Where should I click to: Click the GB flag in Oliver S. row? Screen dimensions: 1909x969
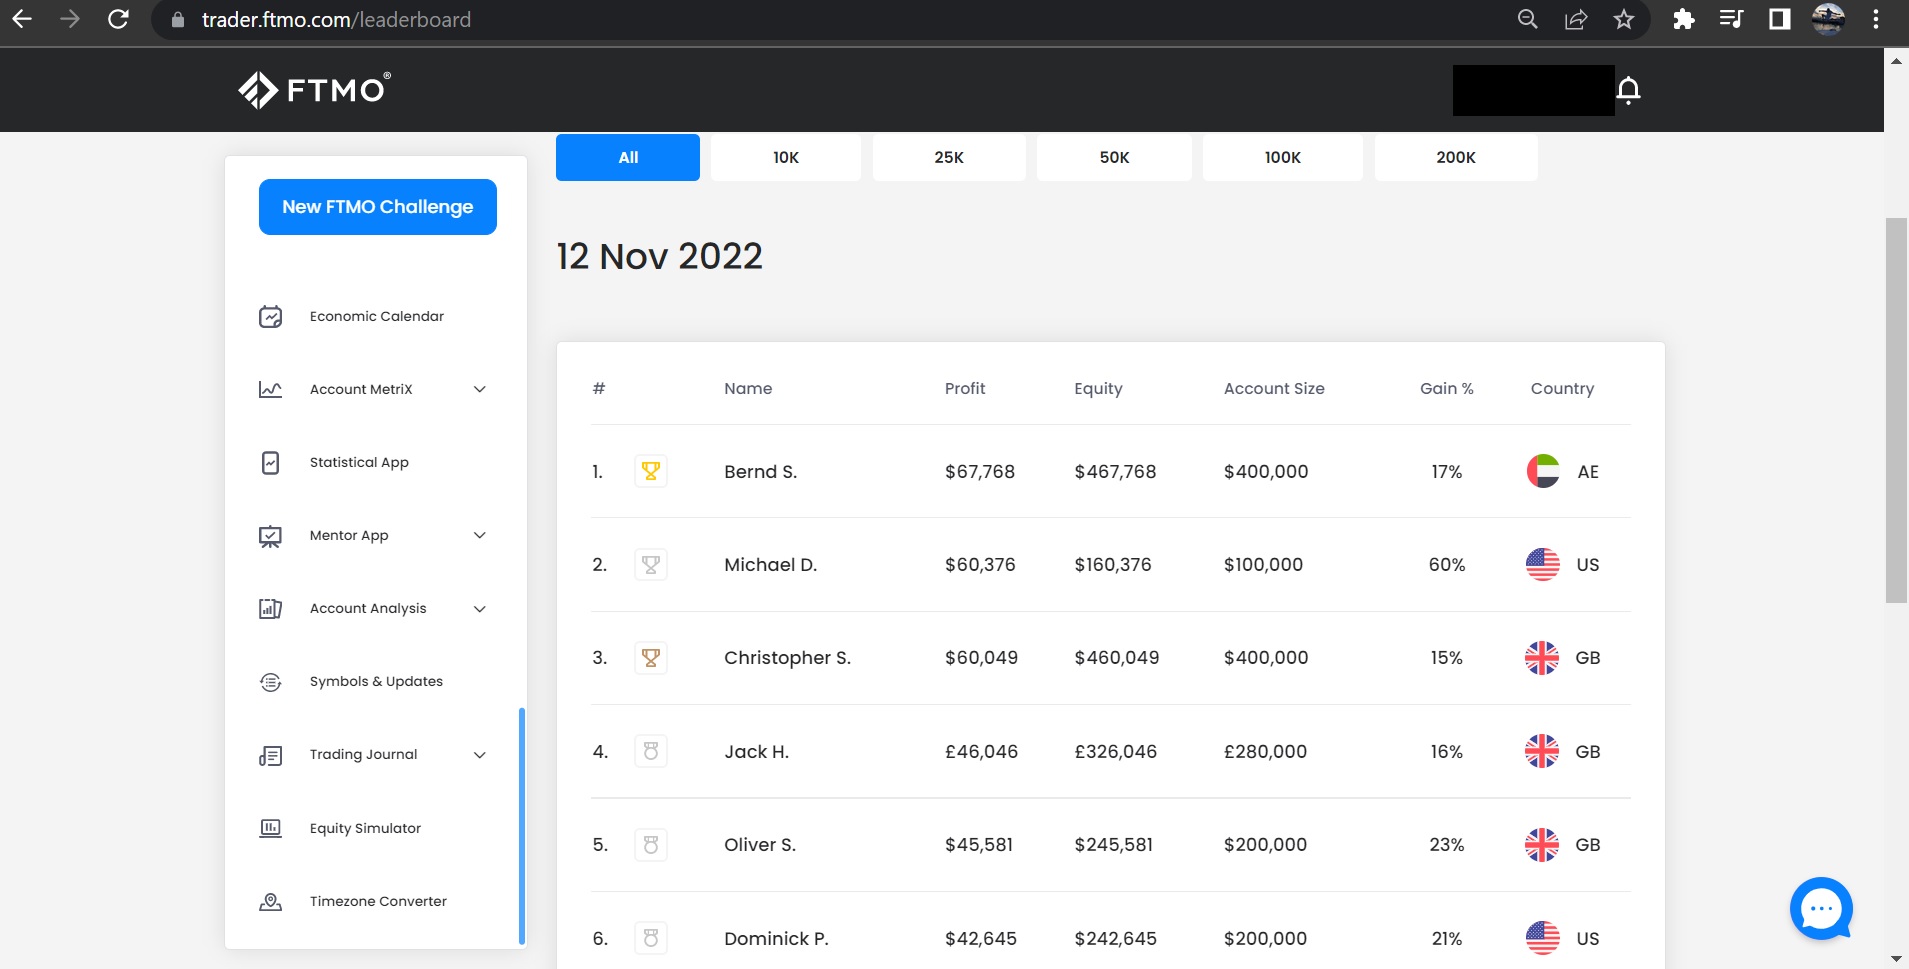1542,845
